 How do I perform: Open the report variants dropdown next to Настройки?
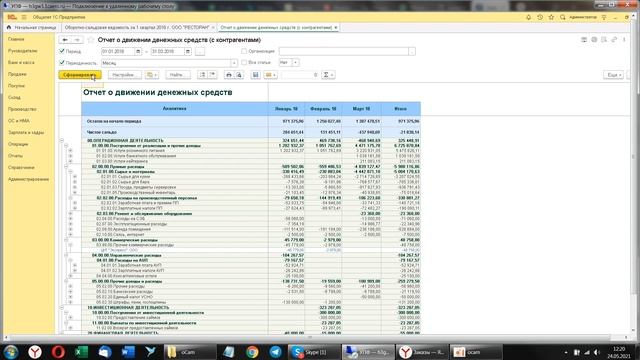[x=152, y=75]
